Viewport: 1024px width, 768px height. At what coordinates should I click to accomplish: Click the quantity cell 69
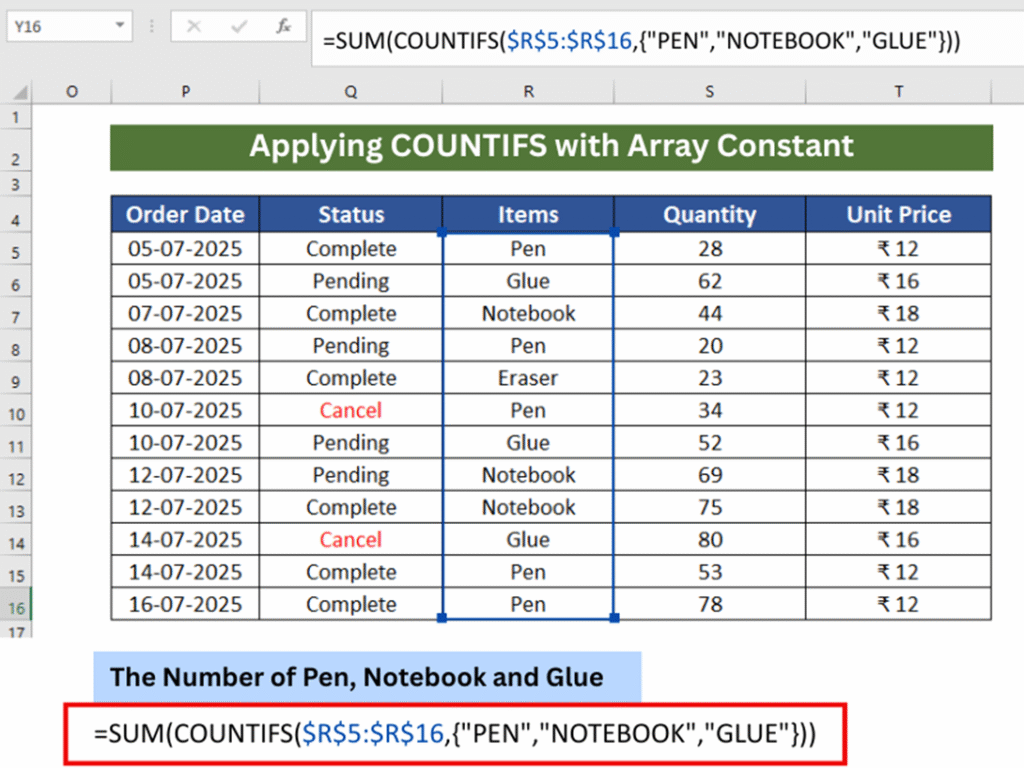(x=710, y=475)
